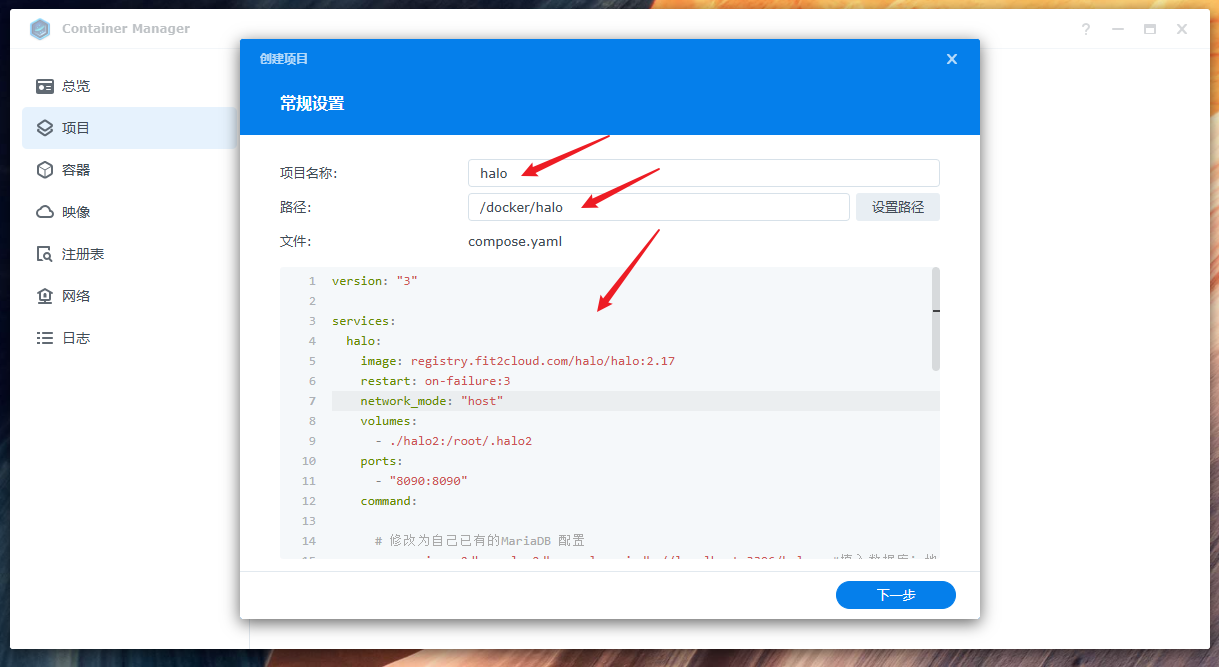Maximize the Container Manager window

1150,29
